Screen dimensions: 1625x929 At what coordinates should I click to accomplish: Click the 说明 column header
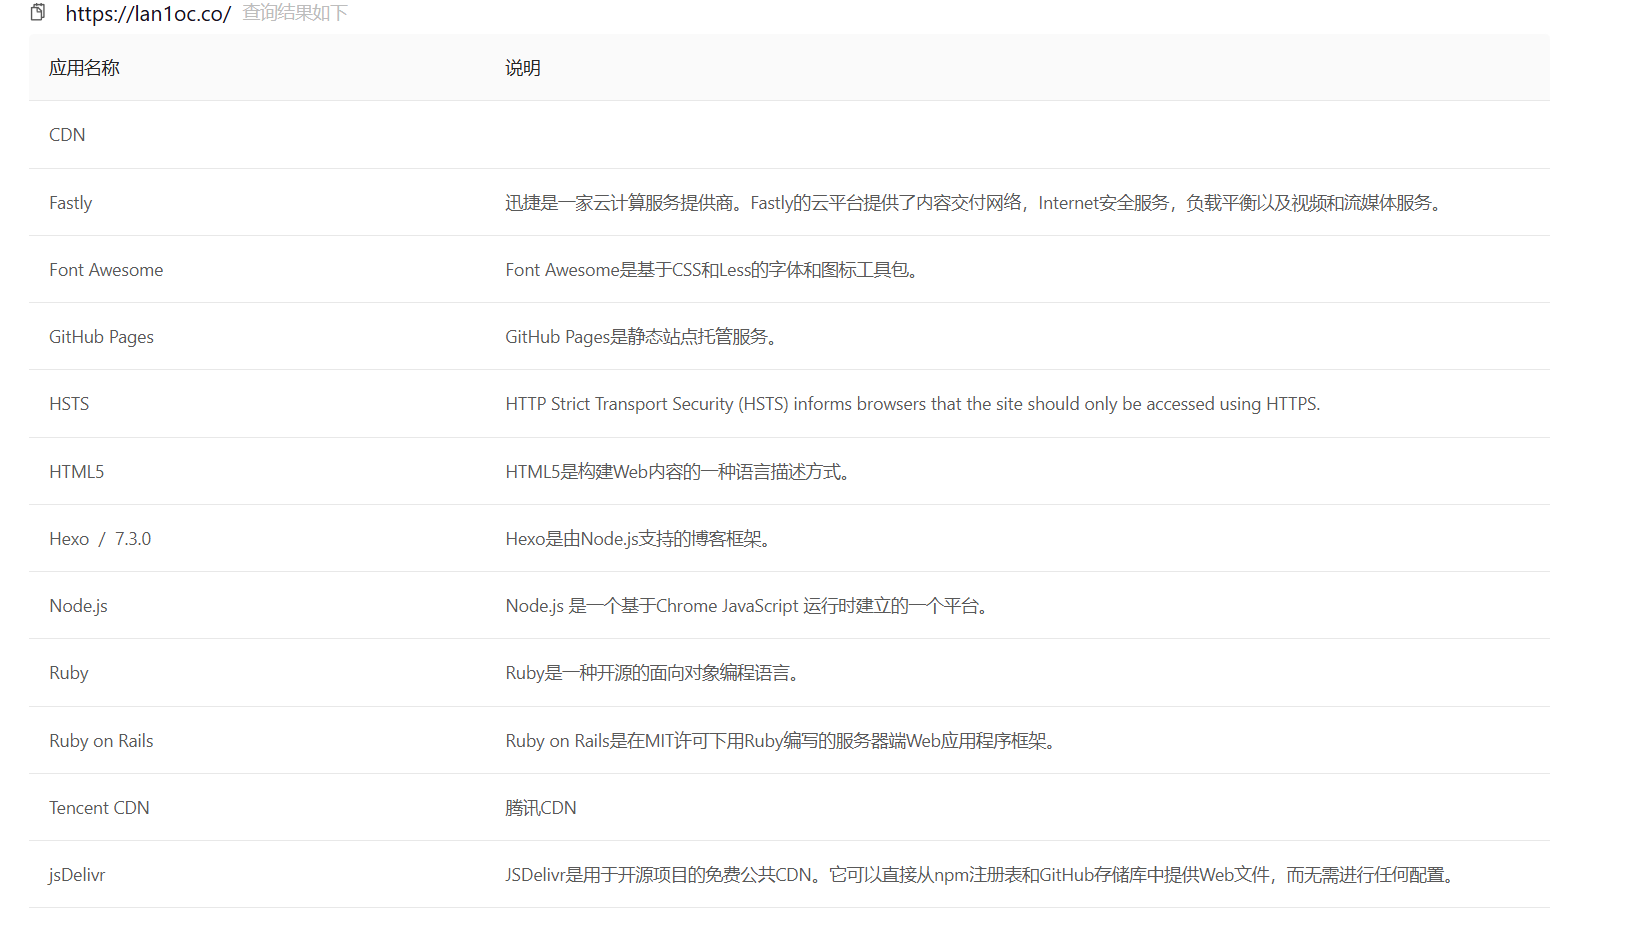(522, 68)
